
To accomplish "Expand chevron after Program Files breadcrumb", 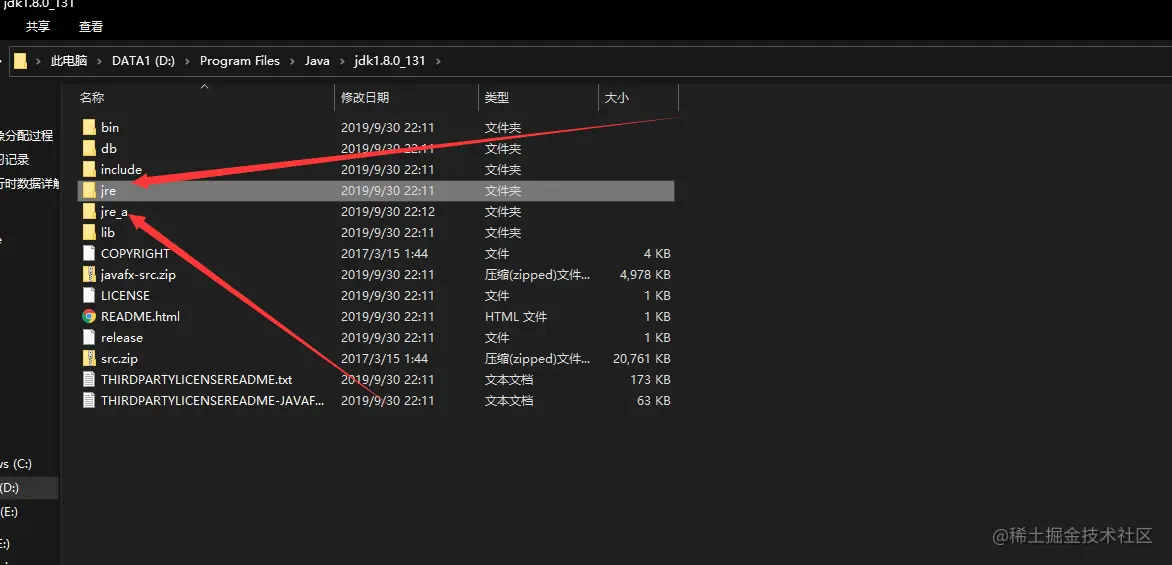I will point(292,61).
